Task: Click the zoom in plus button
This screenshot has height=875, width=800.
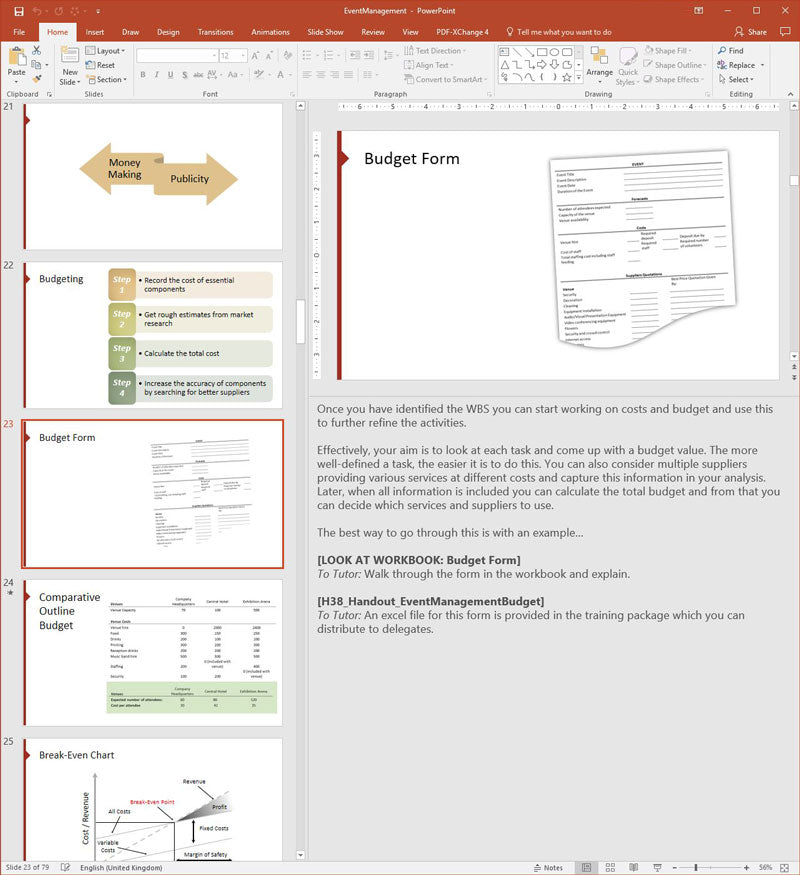Action: pyautogui.click(x=746, y=868)
